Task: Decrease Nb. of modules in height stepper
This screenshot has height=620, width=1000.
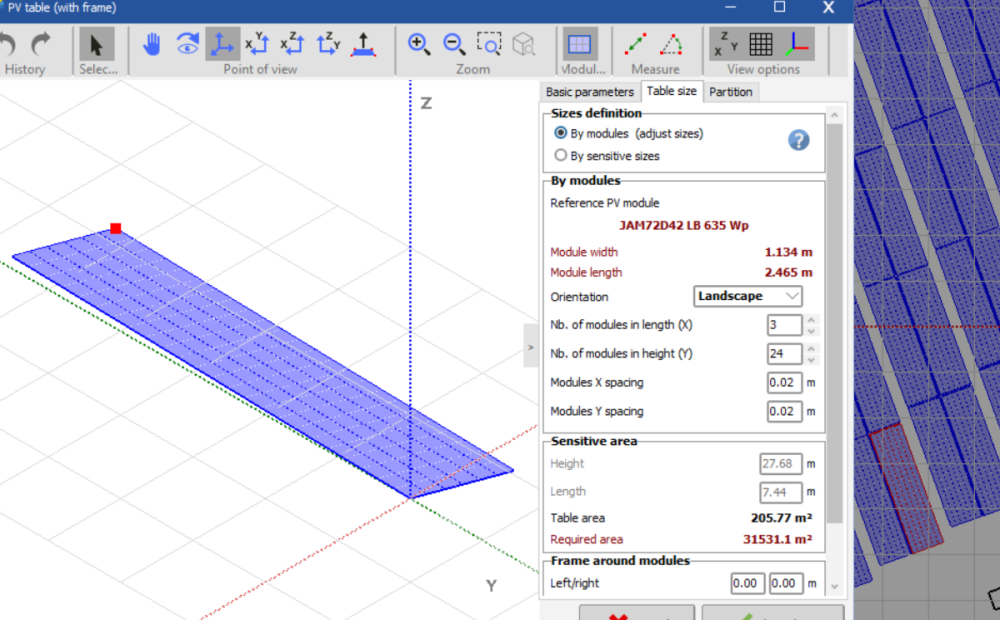Action: (811, 359)
